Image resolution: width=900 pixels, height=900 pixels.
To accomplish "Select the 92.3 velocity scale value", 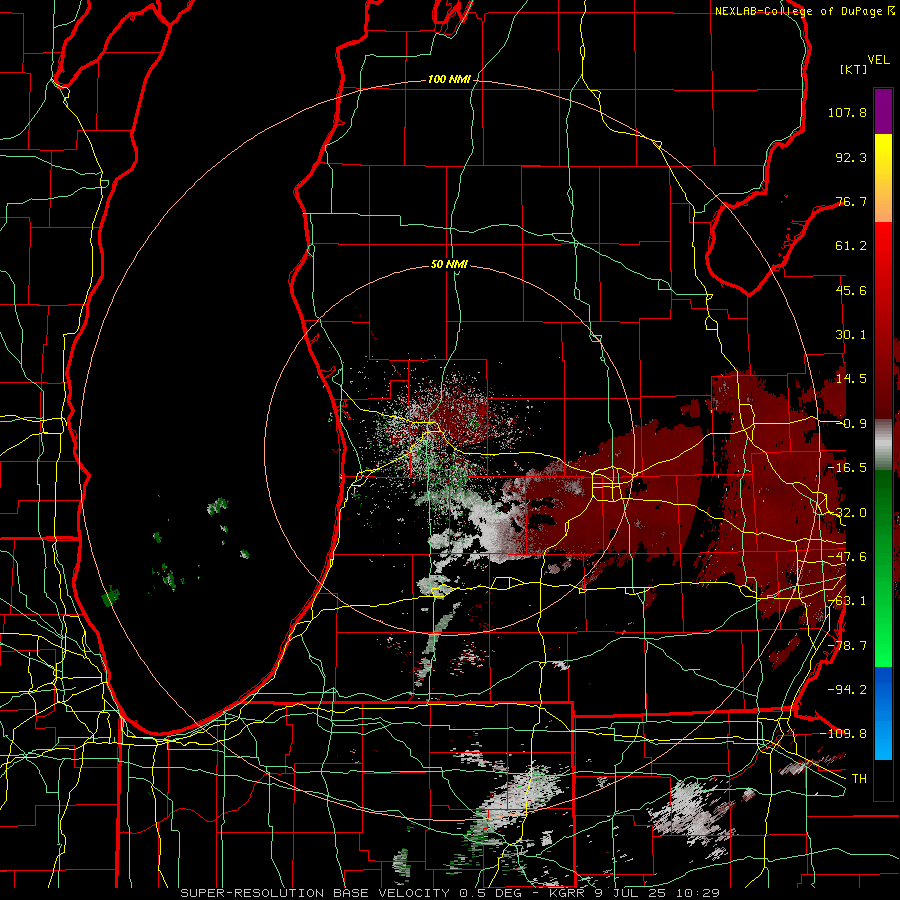I will (851, 157).
